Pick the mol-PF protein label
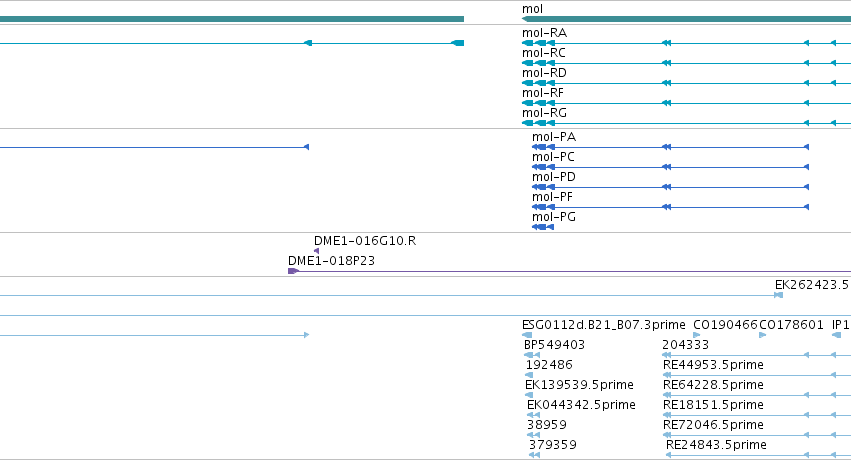 [552, 197]
